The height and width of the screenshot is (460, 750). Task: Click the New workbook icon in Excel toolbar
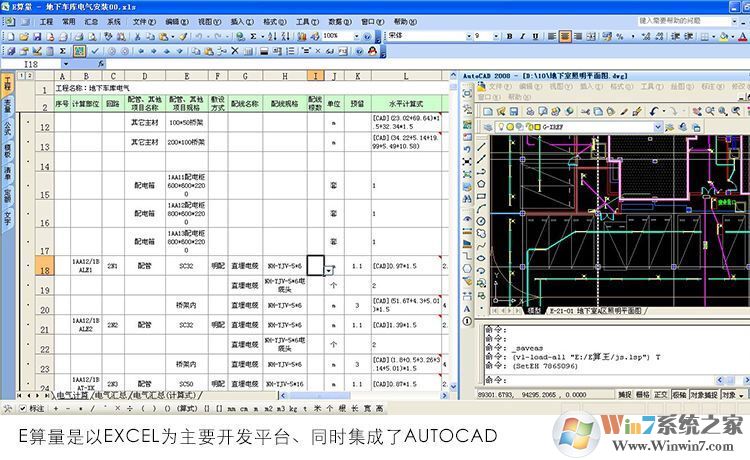tap(11, 37)
